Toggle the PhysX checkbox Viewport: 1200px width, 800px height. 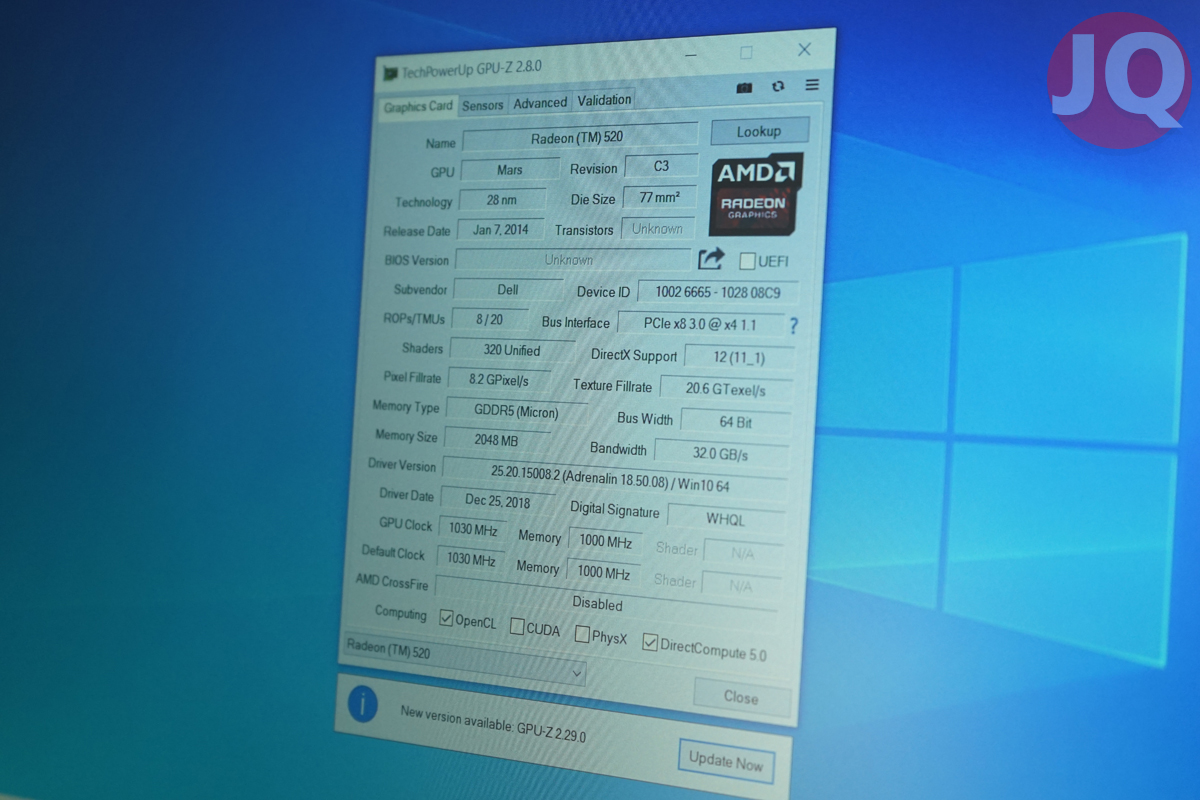pyautogui.click(x=583, y=634)
